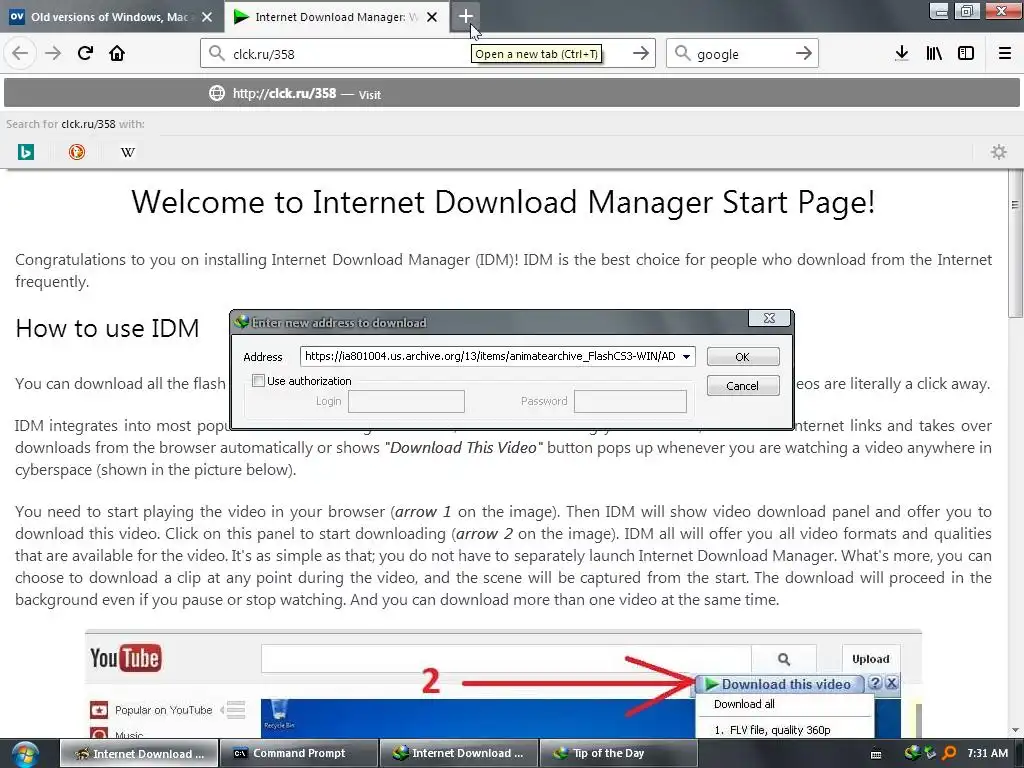Close the Enter new address dialog
The height and width of the screenshot is (768, 1024).
pos(769,318)
